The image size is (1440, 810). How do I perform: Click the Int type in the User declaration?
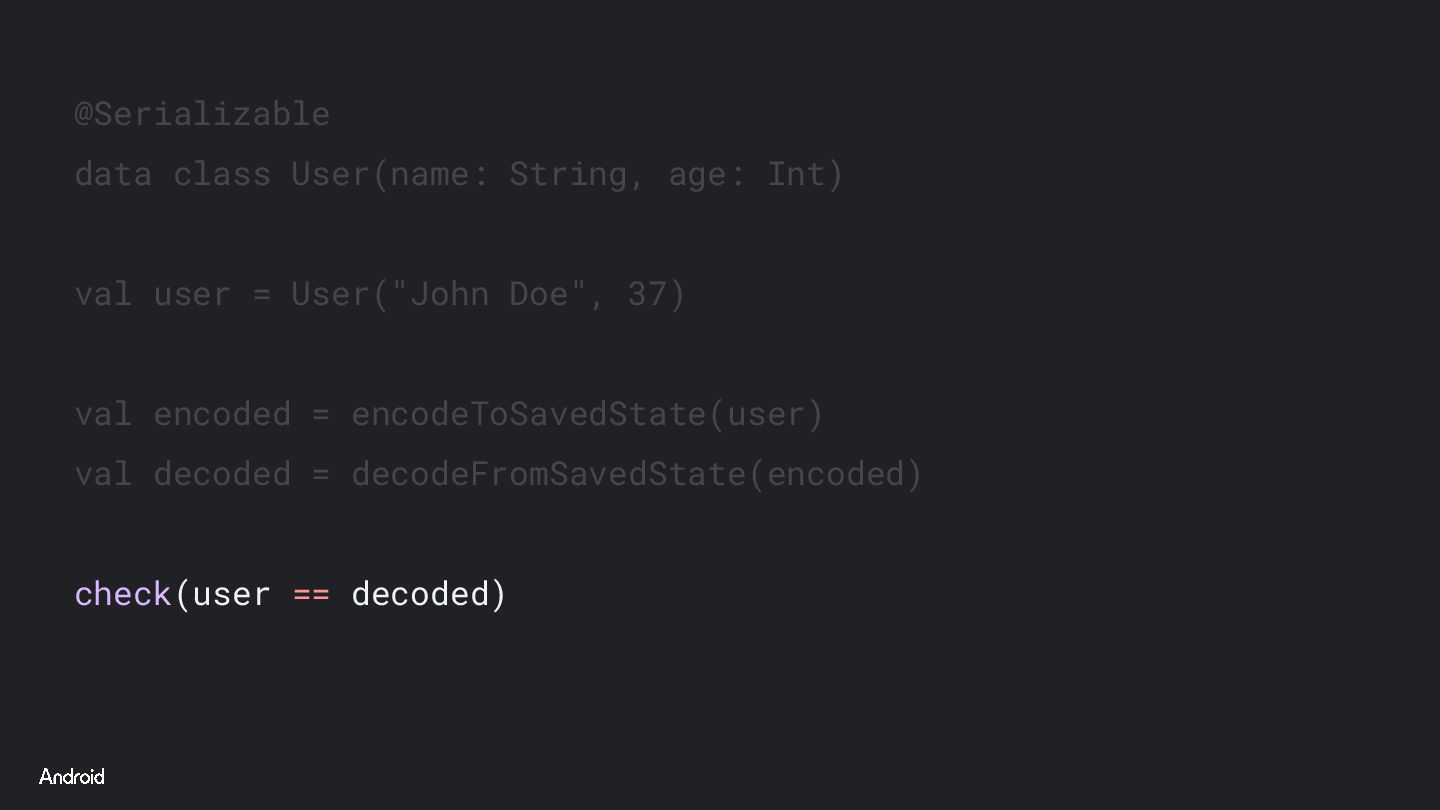tap(796, 174)
